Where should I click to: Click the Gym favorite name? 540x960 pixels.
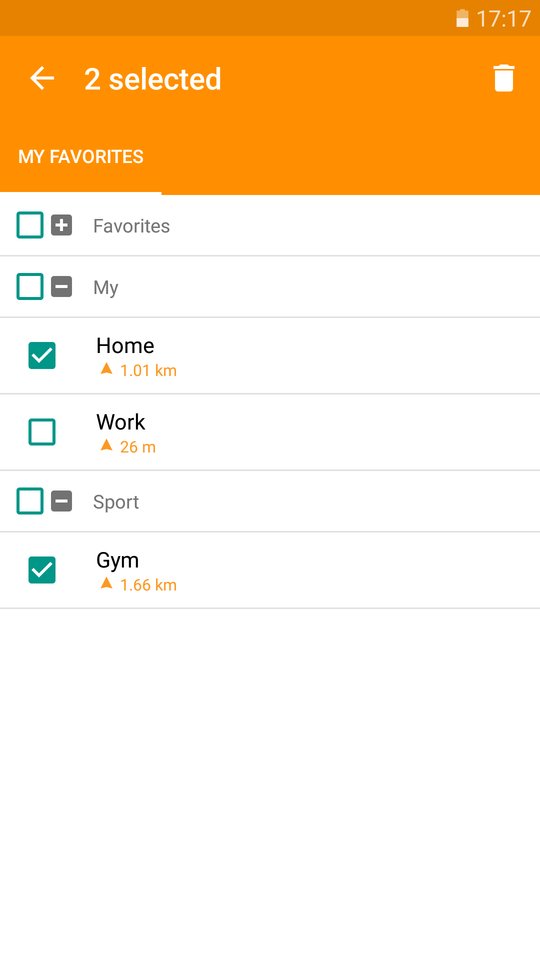[117, 561]
